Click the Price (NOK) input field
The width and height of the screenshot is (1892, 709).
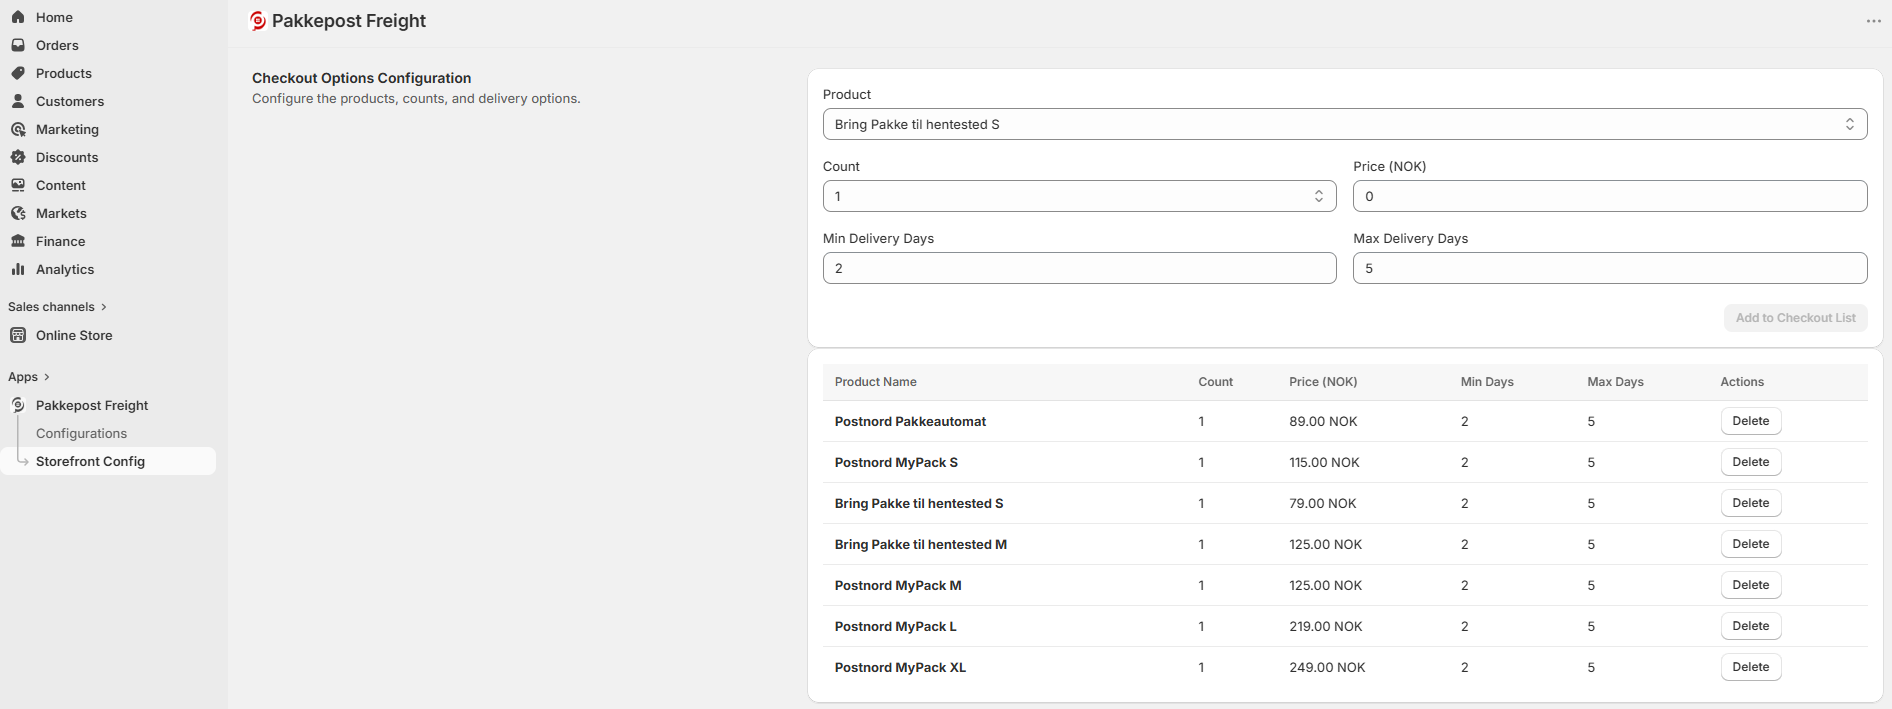pyautogui.click(x=1610, y=196)
